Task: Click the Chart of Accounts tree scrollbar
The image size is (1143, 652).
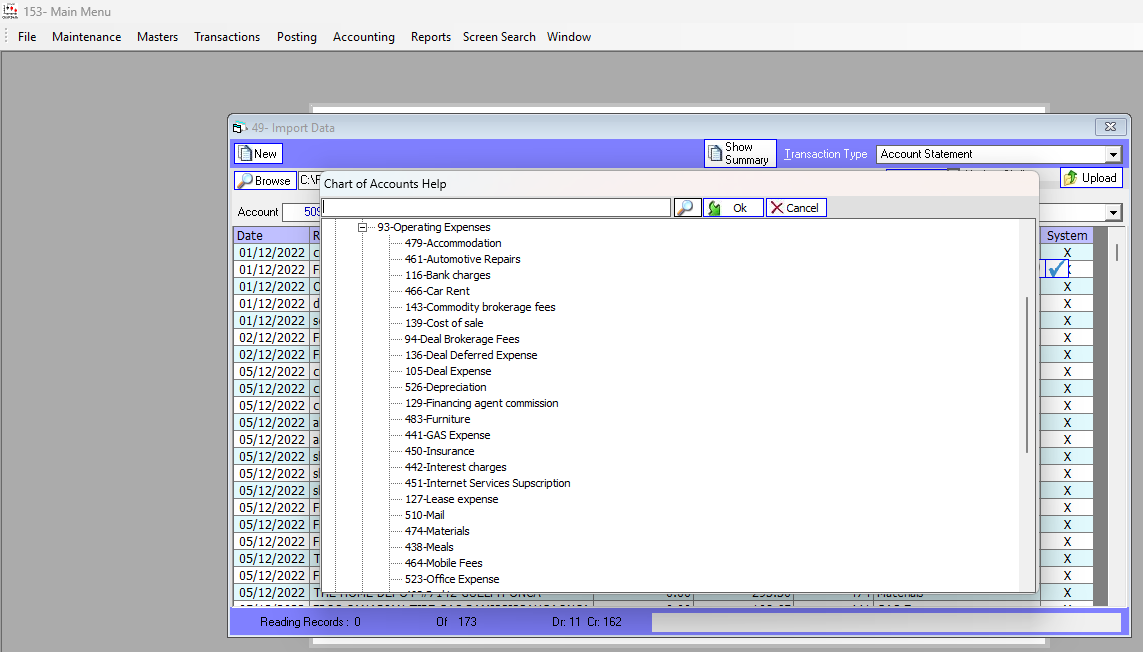Action: pos(1027,375)
